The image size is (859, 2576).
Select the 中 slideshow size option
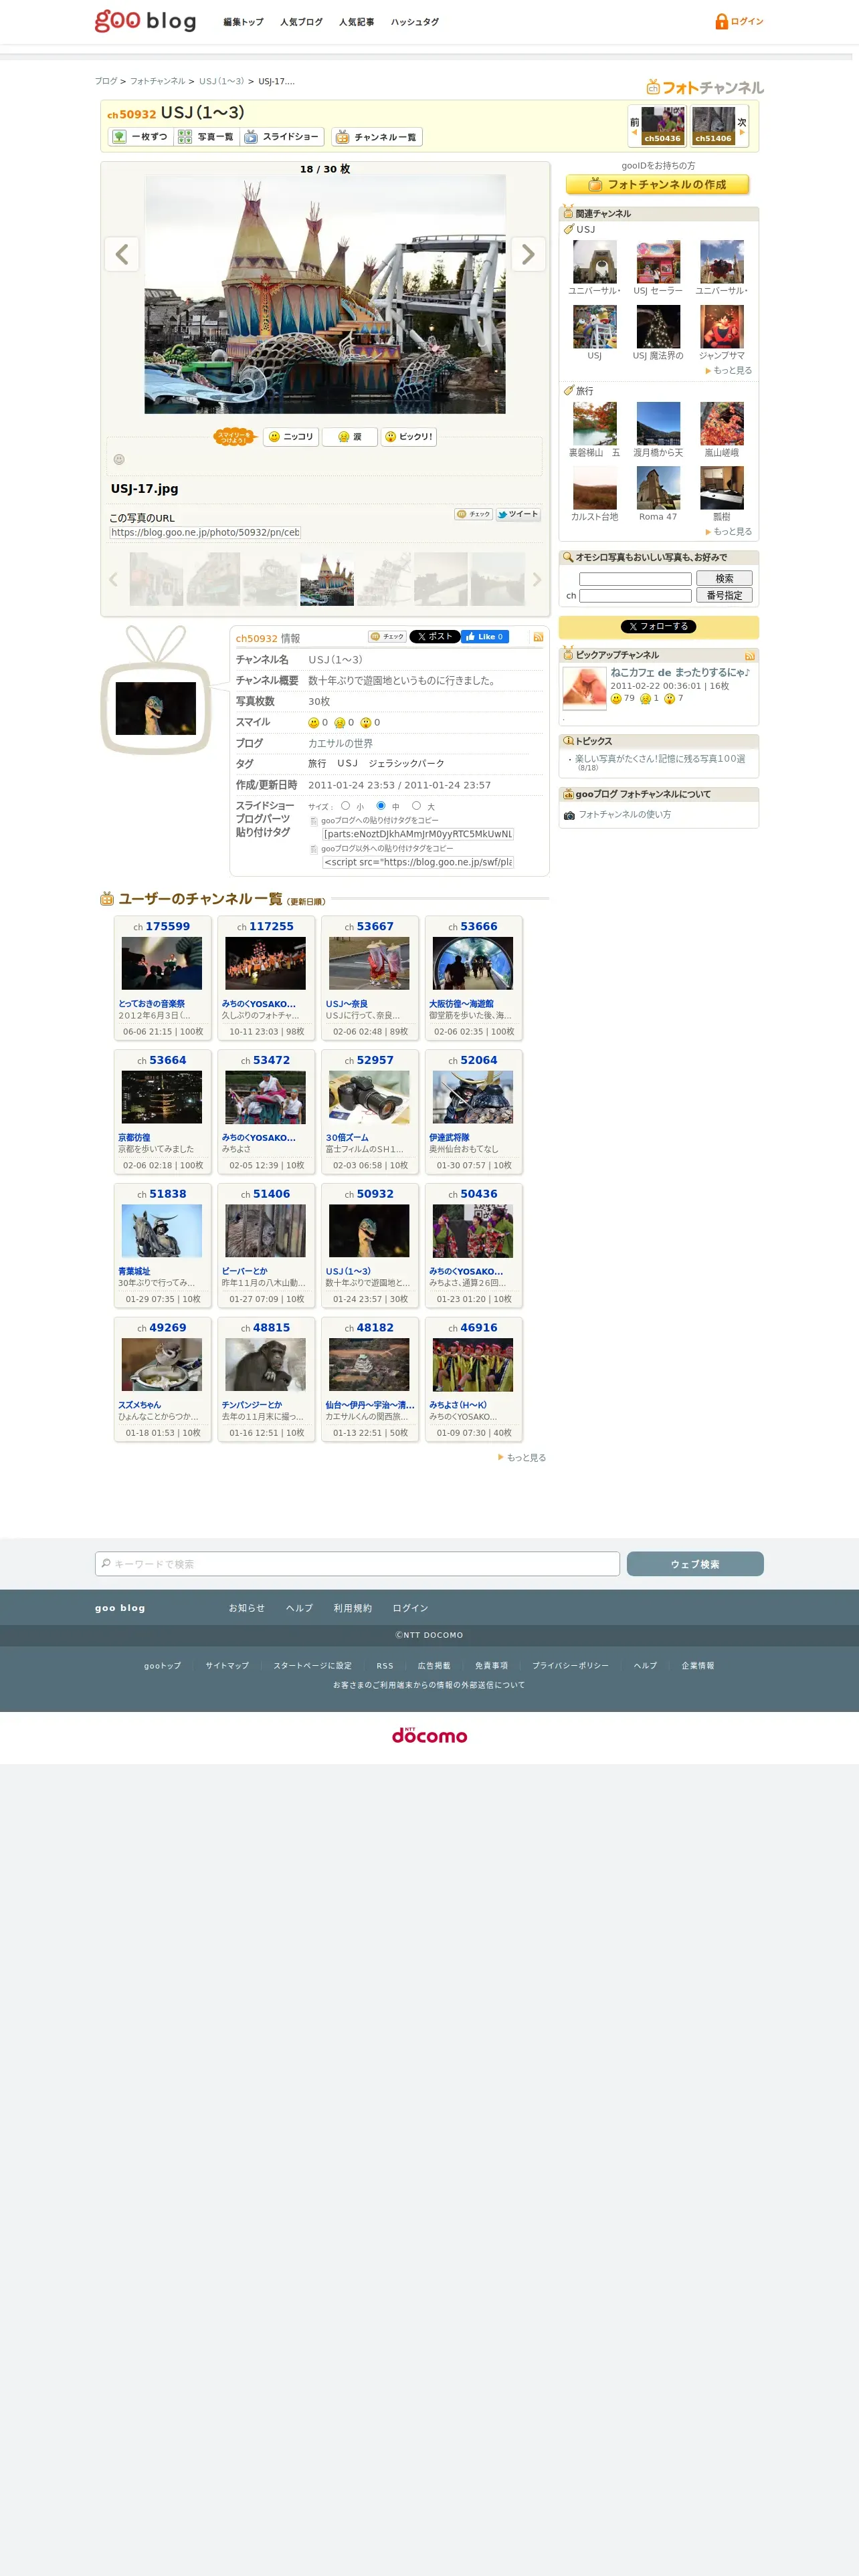pos(380,805)
